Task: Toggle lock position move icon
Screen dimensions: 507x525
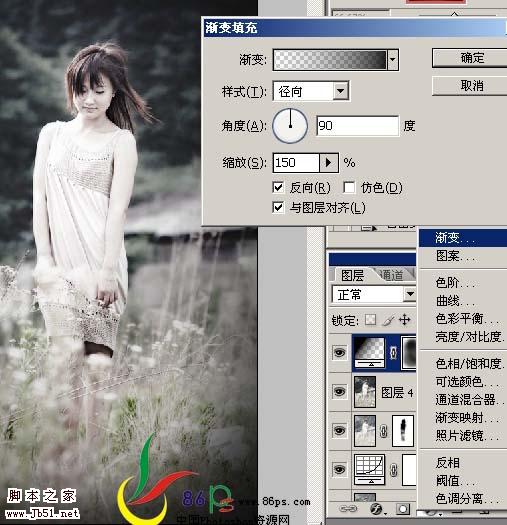Action: pos(405,320)
